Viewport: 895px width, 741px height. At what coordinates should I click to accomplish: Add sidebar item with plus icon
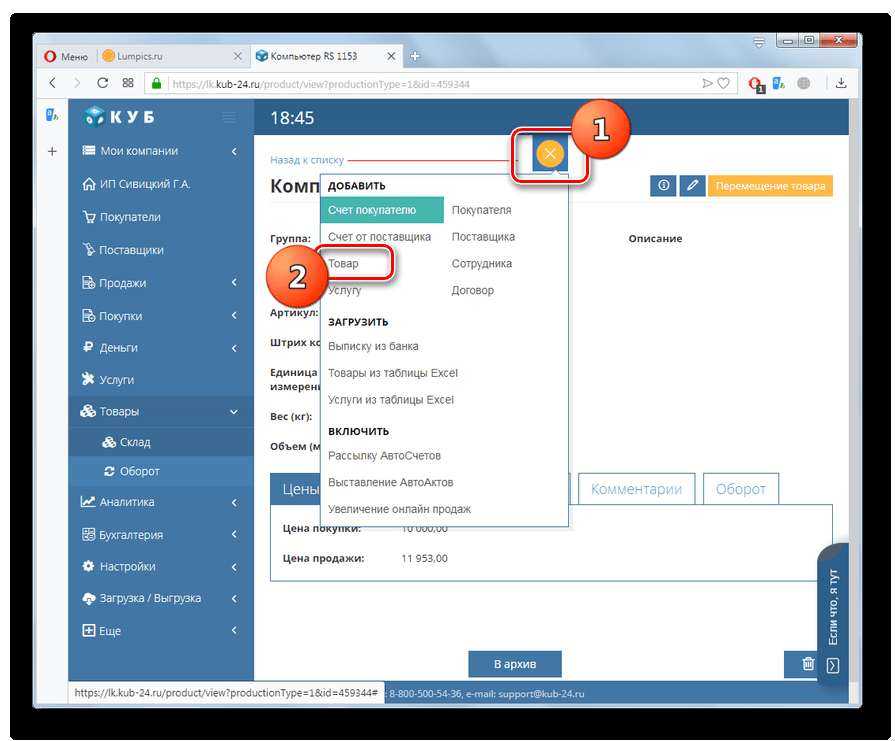coord(52,151)
